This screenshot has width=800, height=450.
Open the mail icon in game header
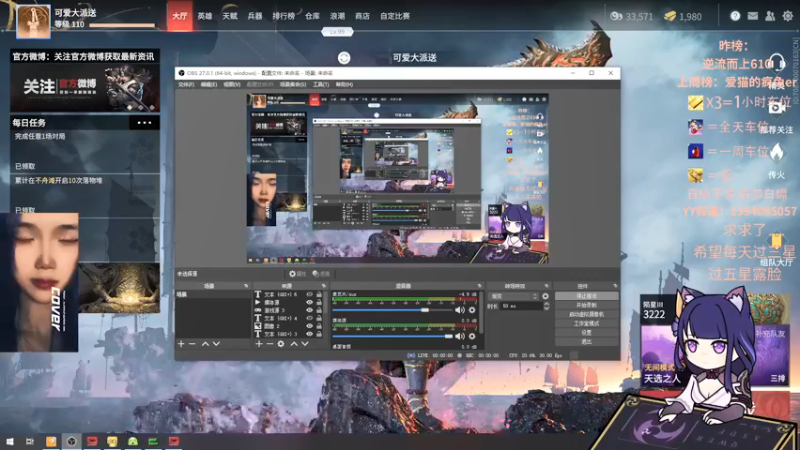coord(753,16)
